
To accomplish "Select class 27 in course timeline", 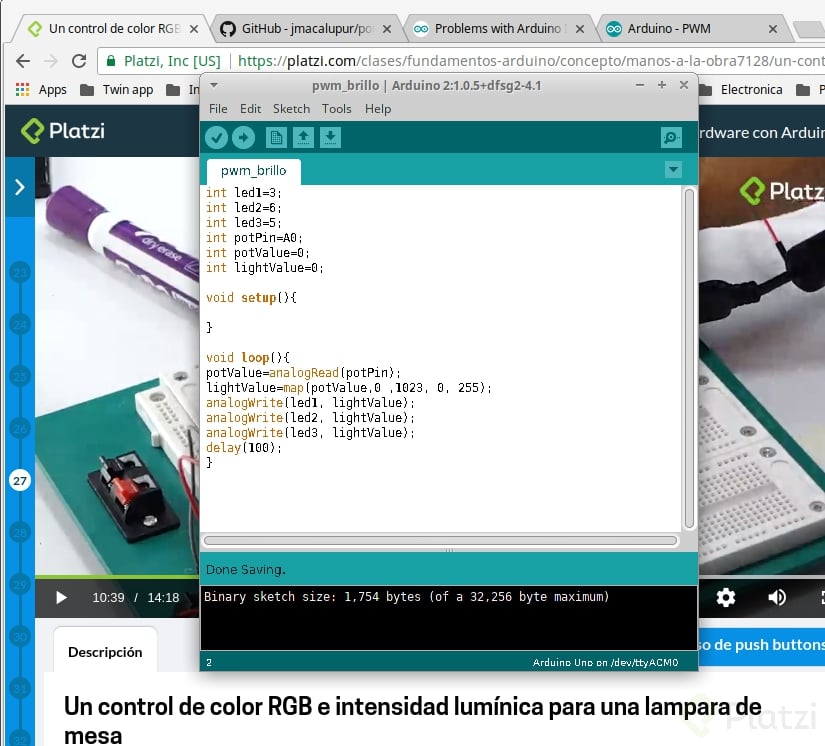I will 20,480.
